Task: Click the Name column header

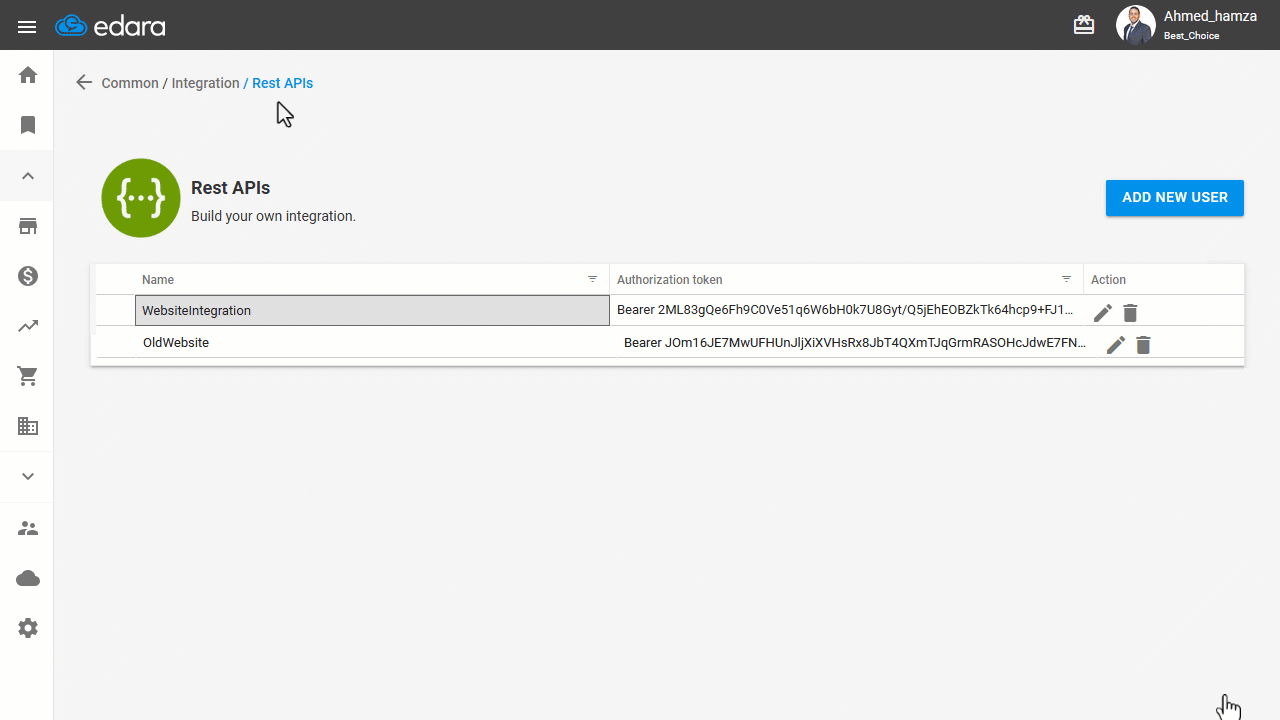Action: tap(158, 280)
